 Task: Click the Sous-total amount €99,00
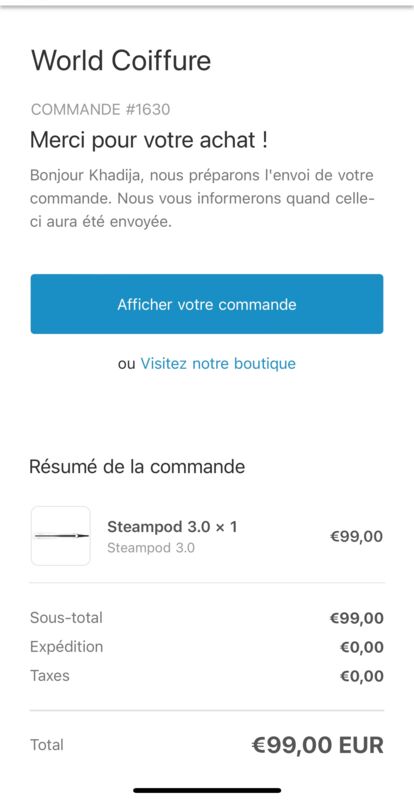(356, 618)
